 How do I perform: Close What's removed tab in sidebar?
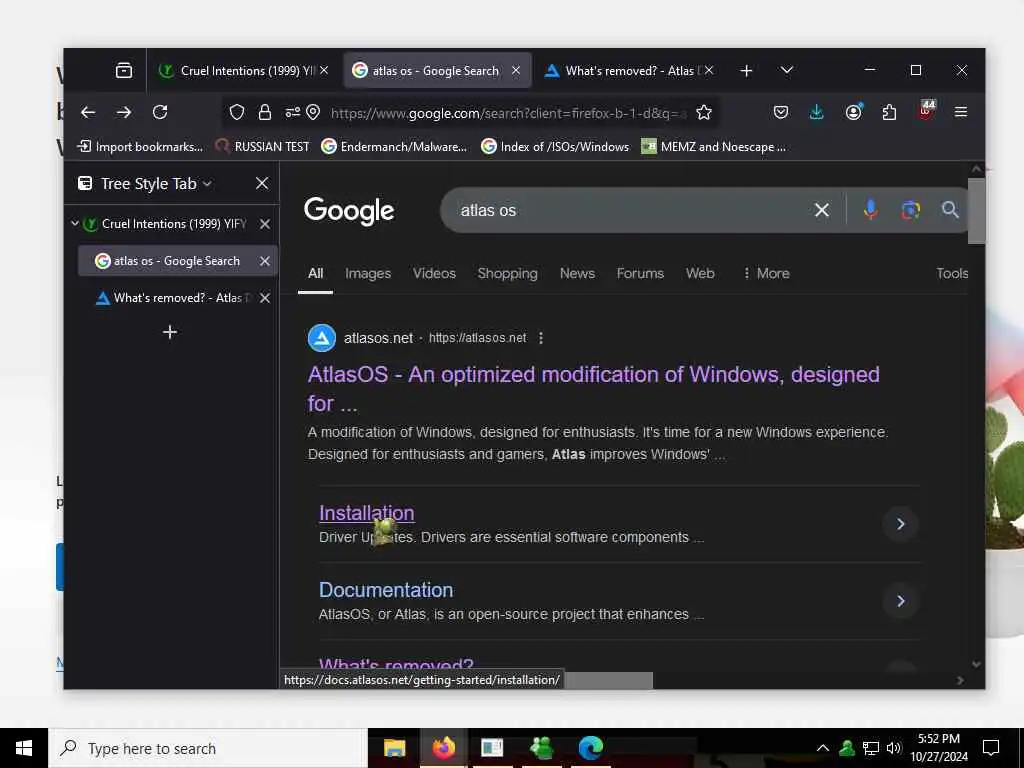click(264, 298)
